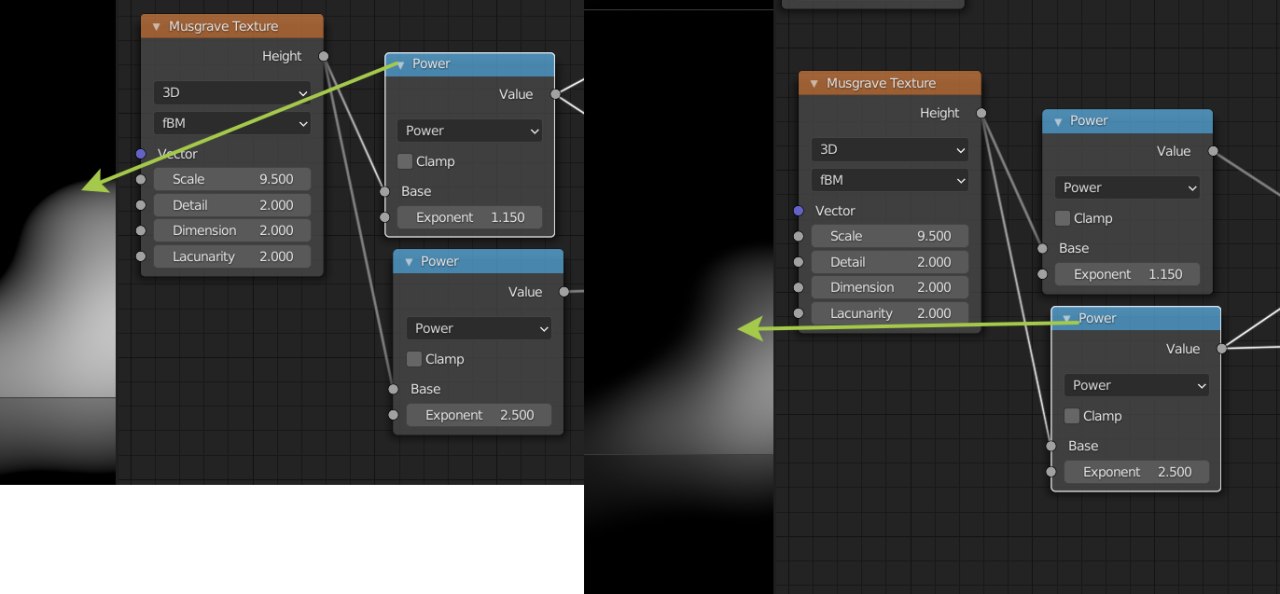The image size is (1280, 594).
Task: Click Value socket of Exponent 1.150 node, right screenshot
Action: coord(1213,151)
